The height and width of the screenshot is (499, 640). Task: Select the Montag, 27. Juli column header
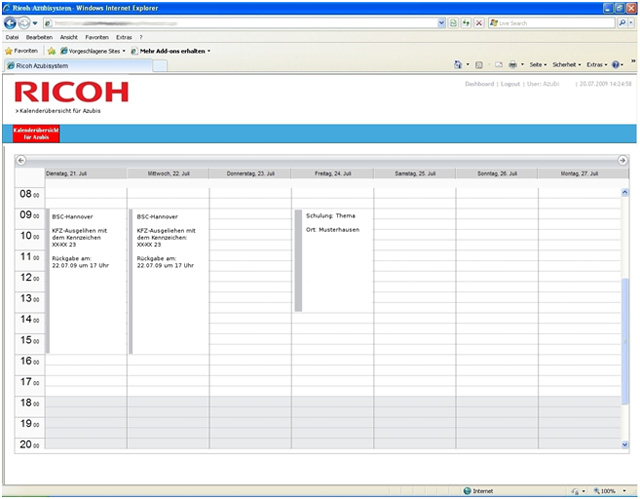[579, 173]
